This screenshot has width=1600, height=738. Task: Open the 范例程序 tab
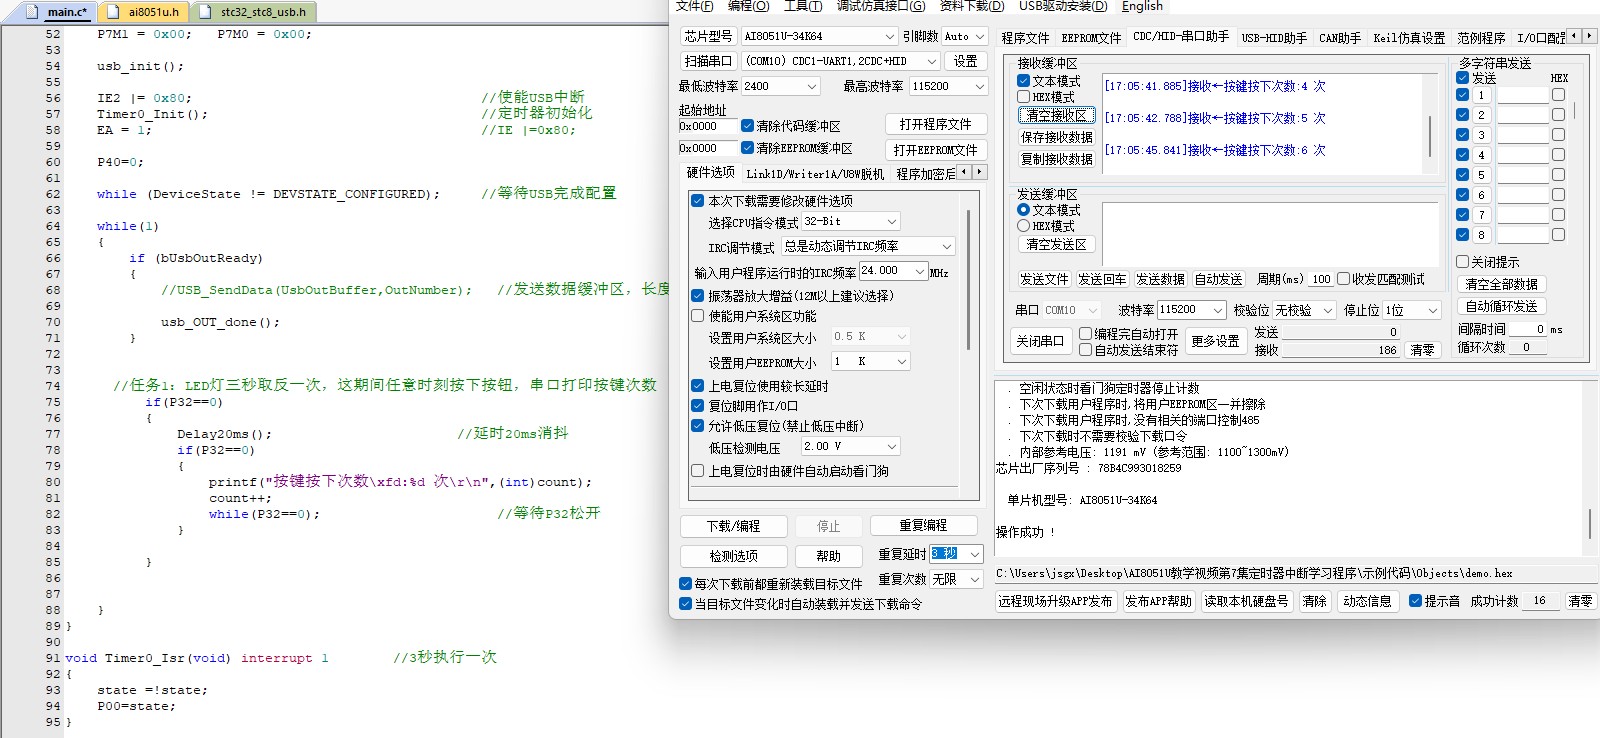click(x=1481, y=38)
